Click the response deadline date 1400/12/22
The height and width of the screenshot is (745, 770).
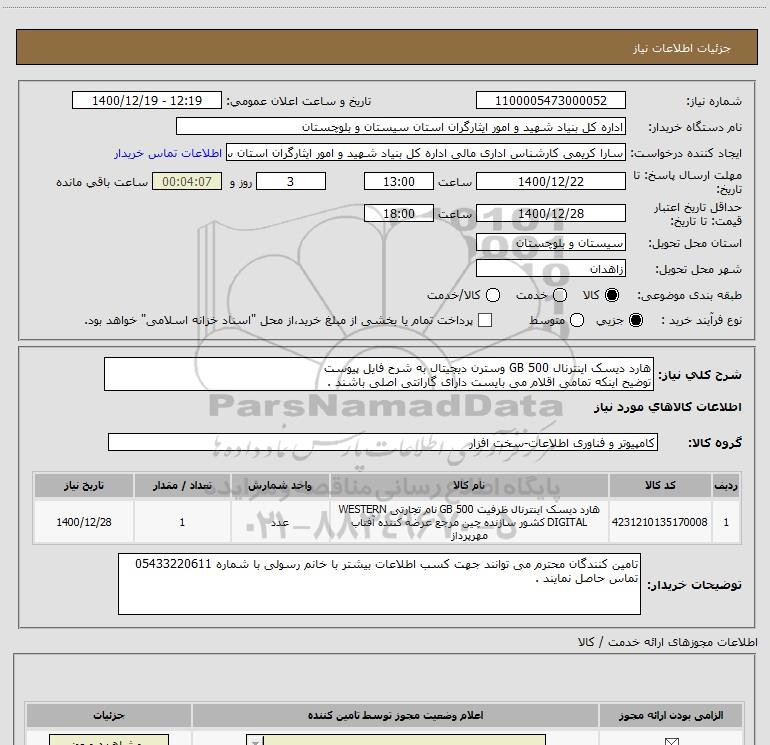click(550, 182)
